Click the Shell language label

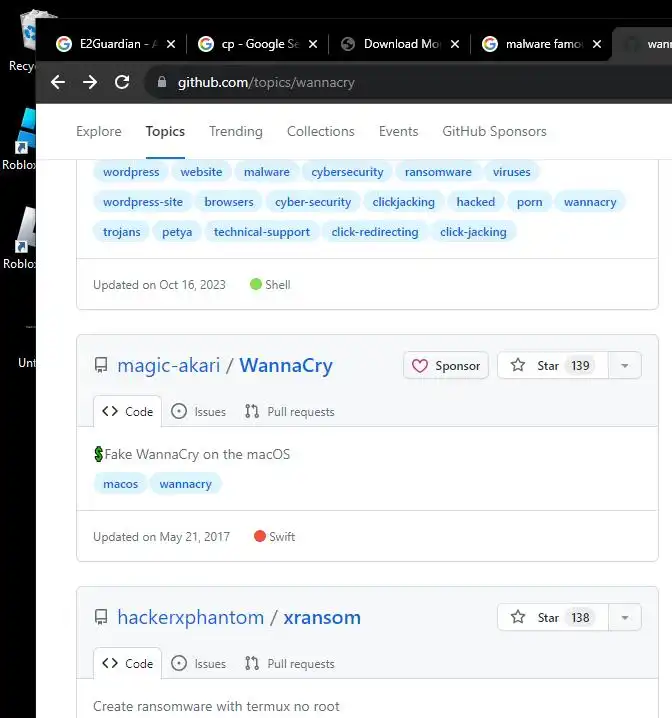(277, 285)
